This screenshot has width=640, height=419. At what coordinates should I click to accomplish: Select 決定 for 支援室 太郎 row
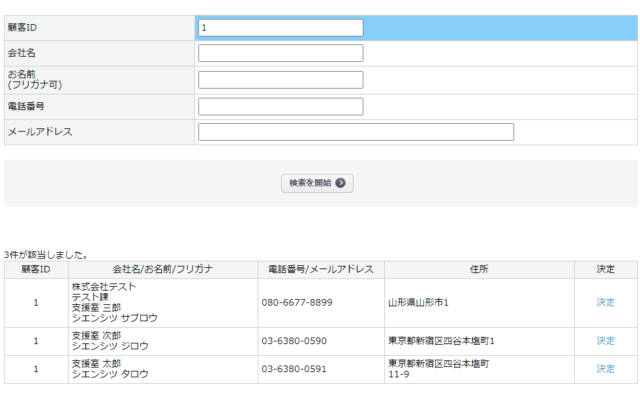pyautogui.click(x=605, y=369)
